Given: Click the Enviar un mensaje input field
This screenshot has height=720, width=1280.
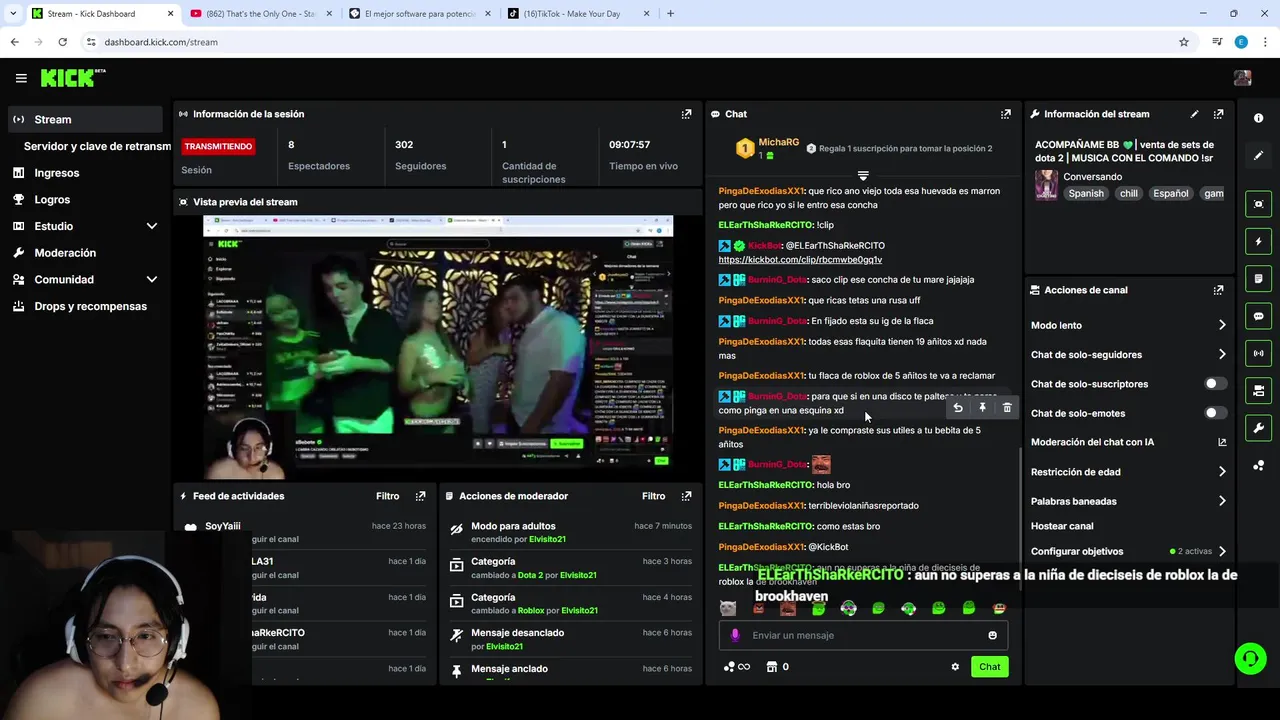Looking at the screenshot, I should point(863,635).
